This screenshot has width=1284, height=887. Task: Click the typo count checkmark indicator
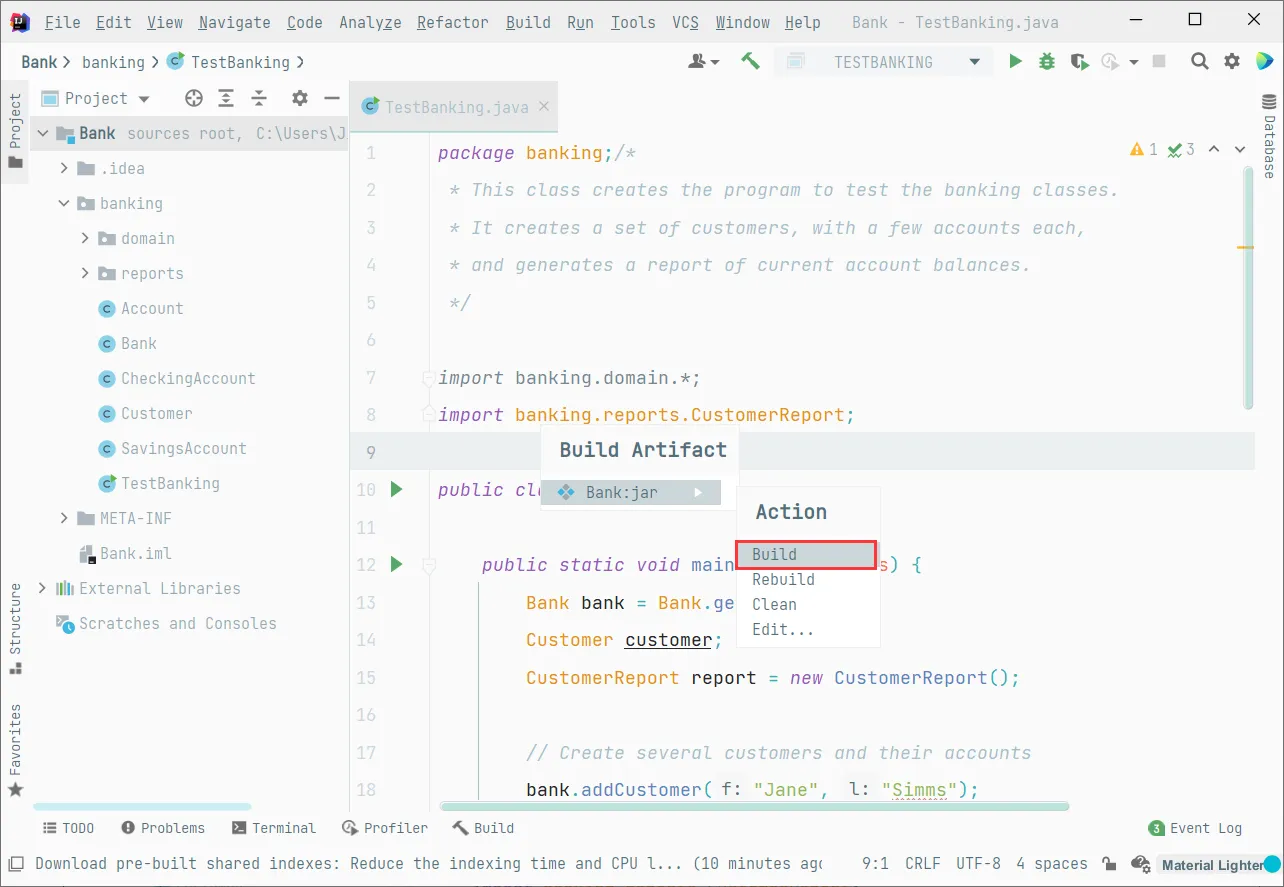point(1181,149)
